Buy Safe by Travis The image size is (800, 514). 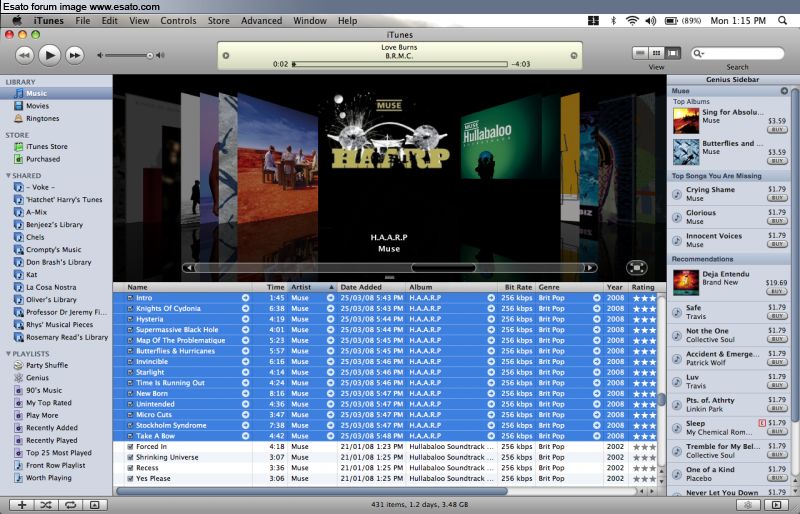777,316
